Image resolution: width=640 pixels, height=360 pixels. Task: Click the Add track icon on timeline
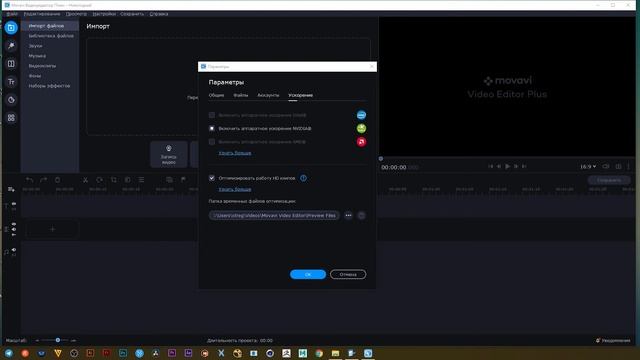11,189
